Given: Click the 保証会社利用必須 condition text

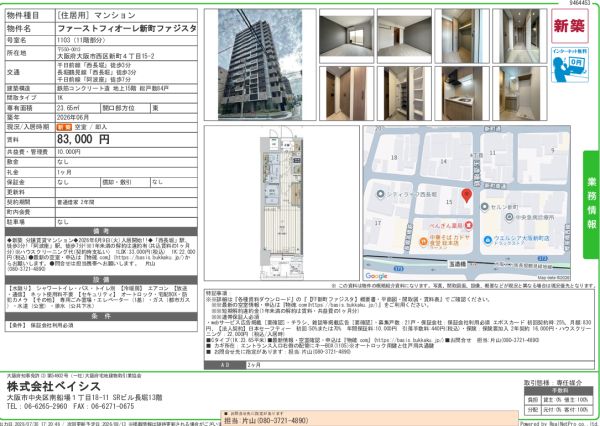Looking at the screenshot, I should pos(52,325).
